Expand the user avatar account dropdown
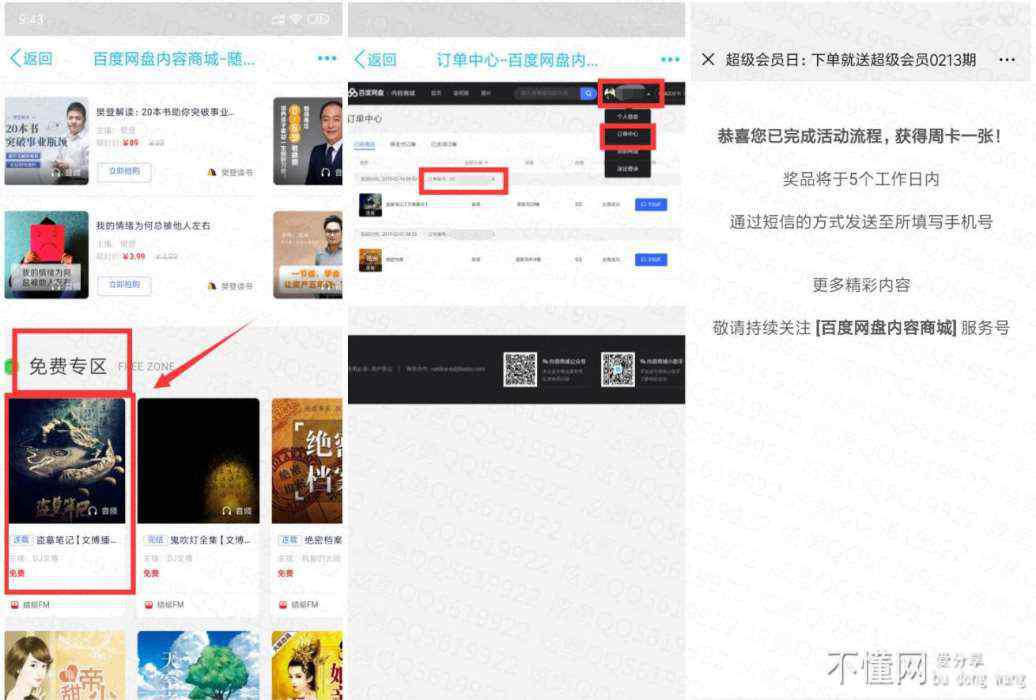This screenshot has height=700, width=1036. click(x=630, y=94)
